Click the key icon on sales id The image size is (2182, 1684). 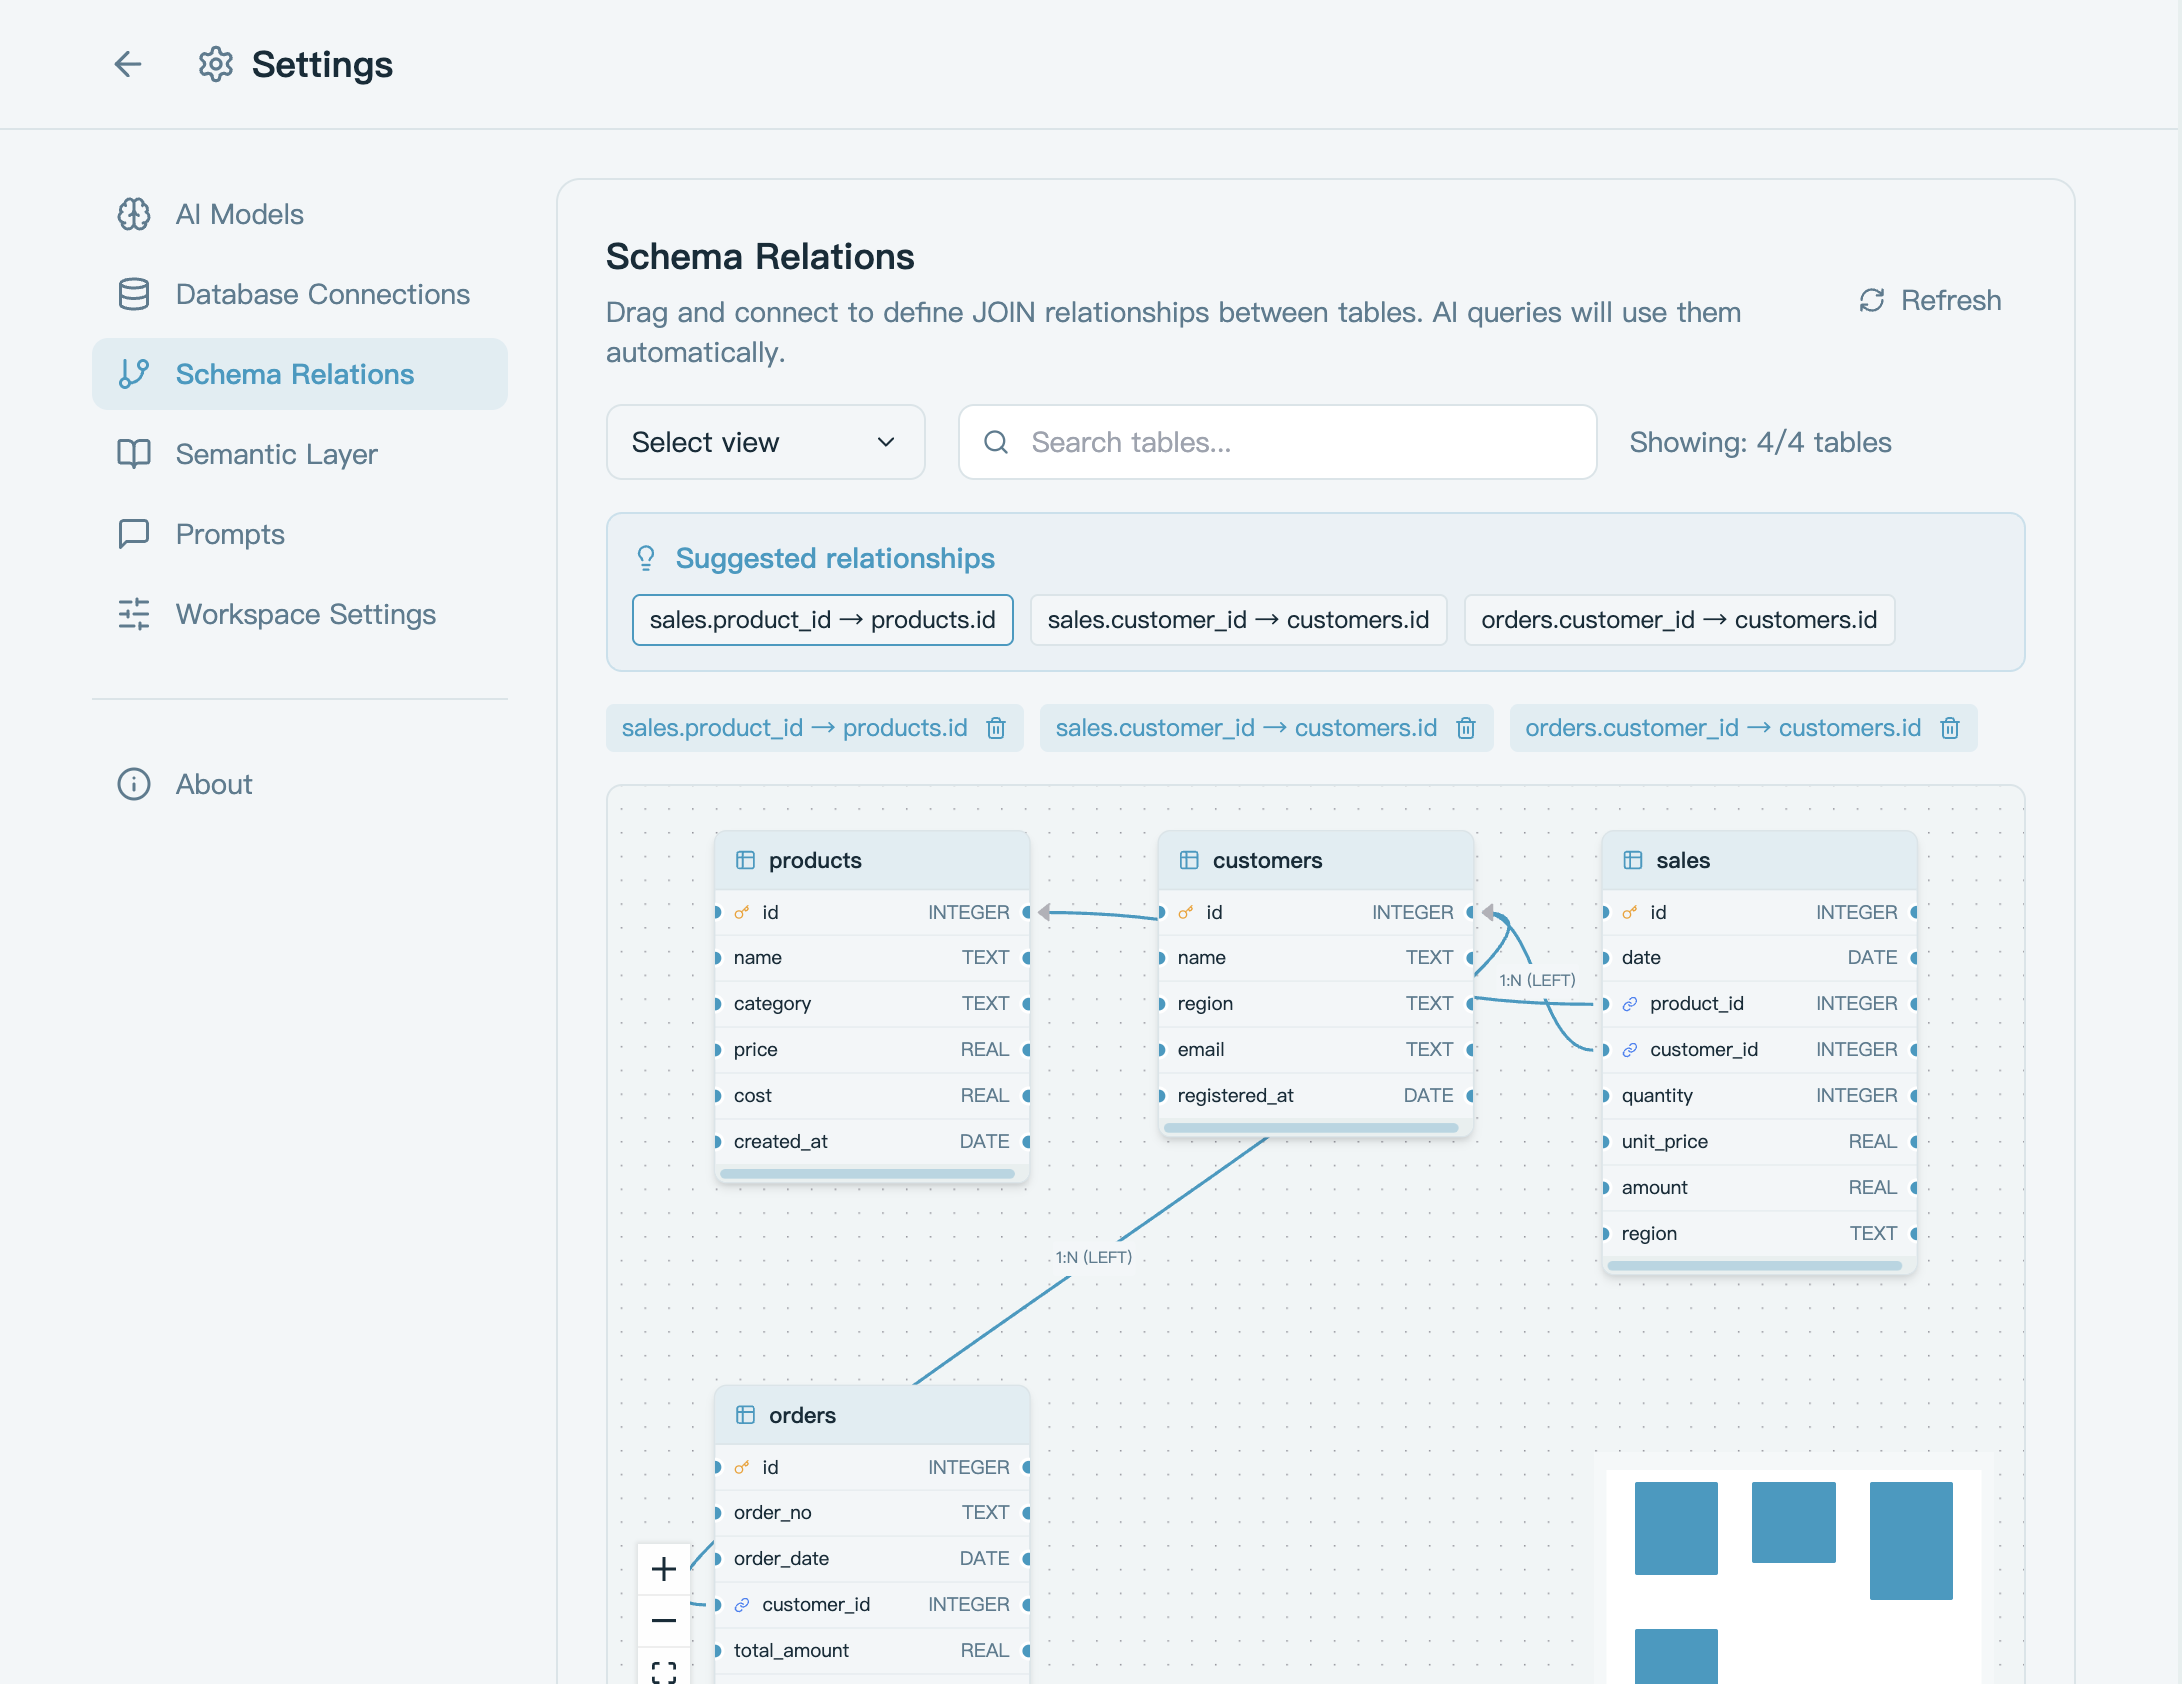pos(1630,912)
